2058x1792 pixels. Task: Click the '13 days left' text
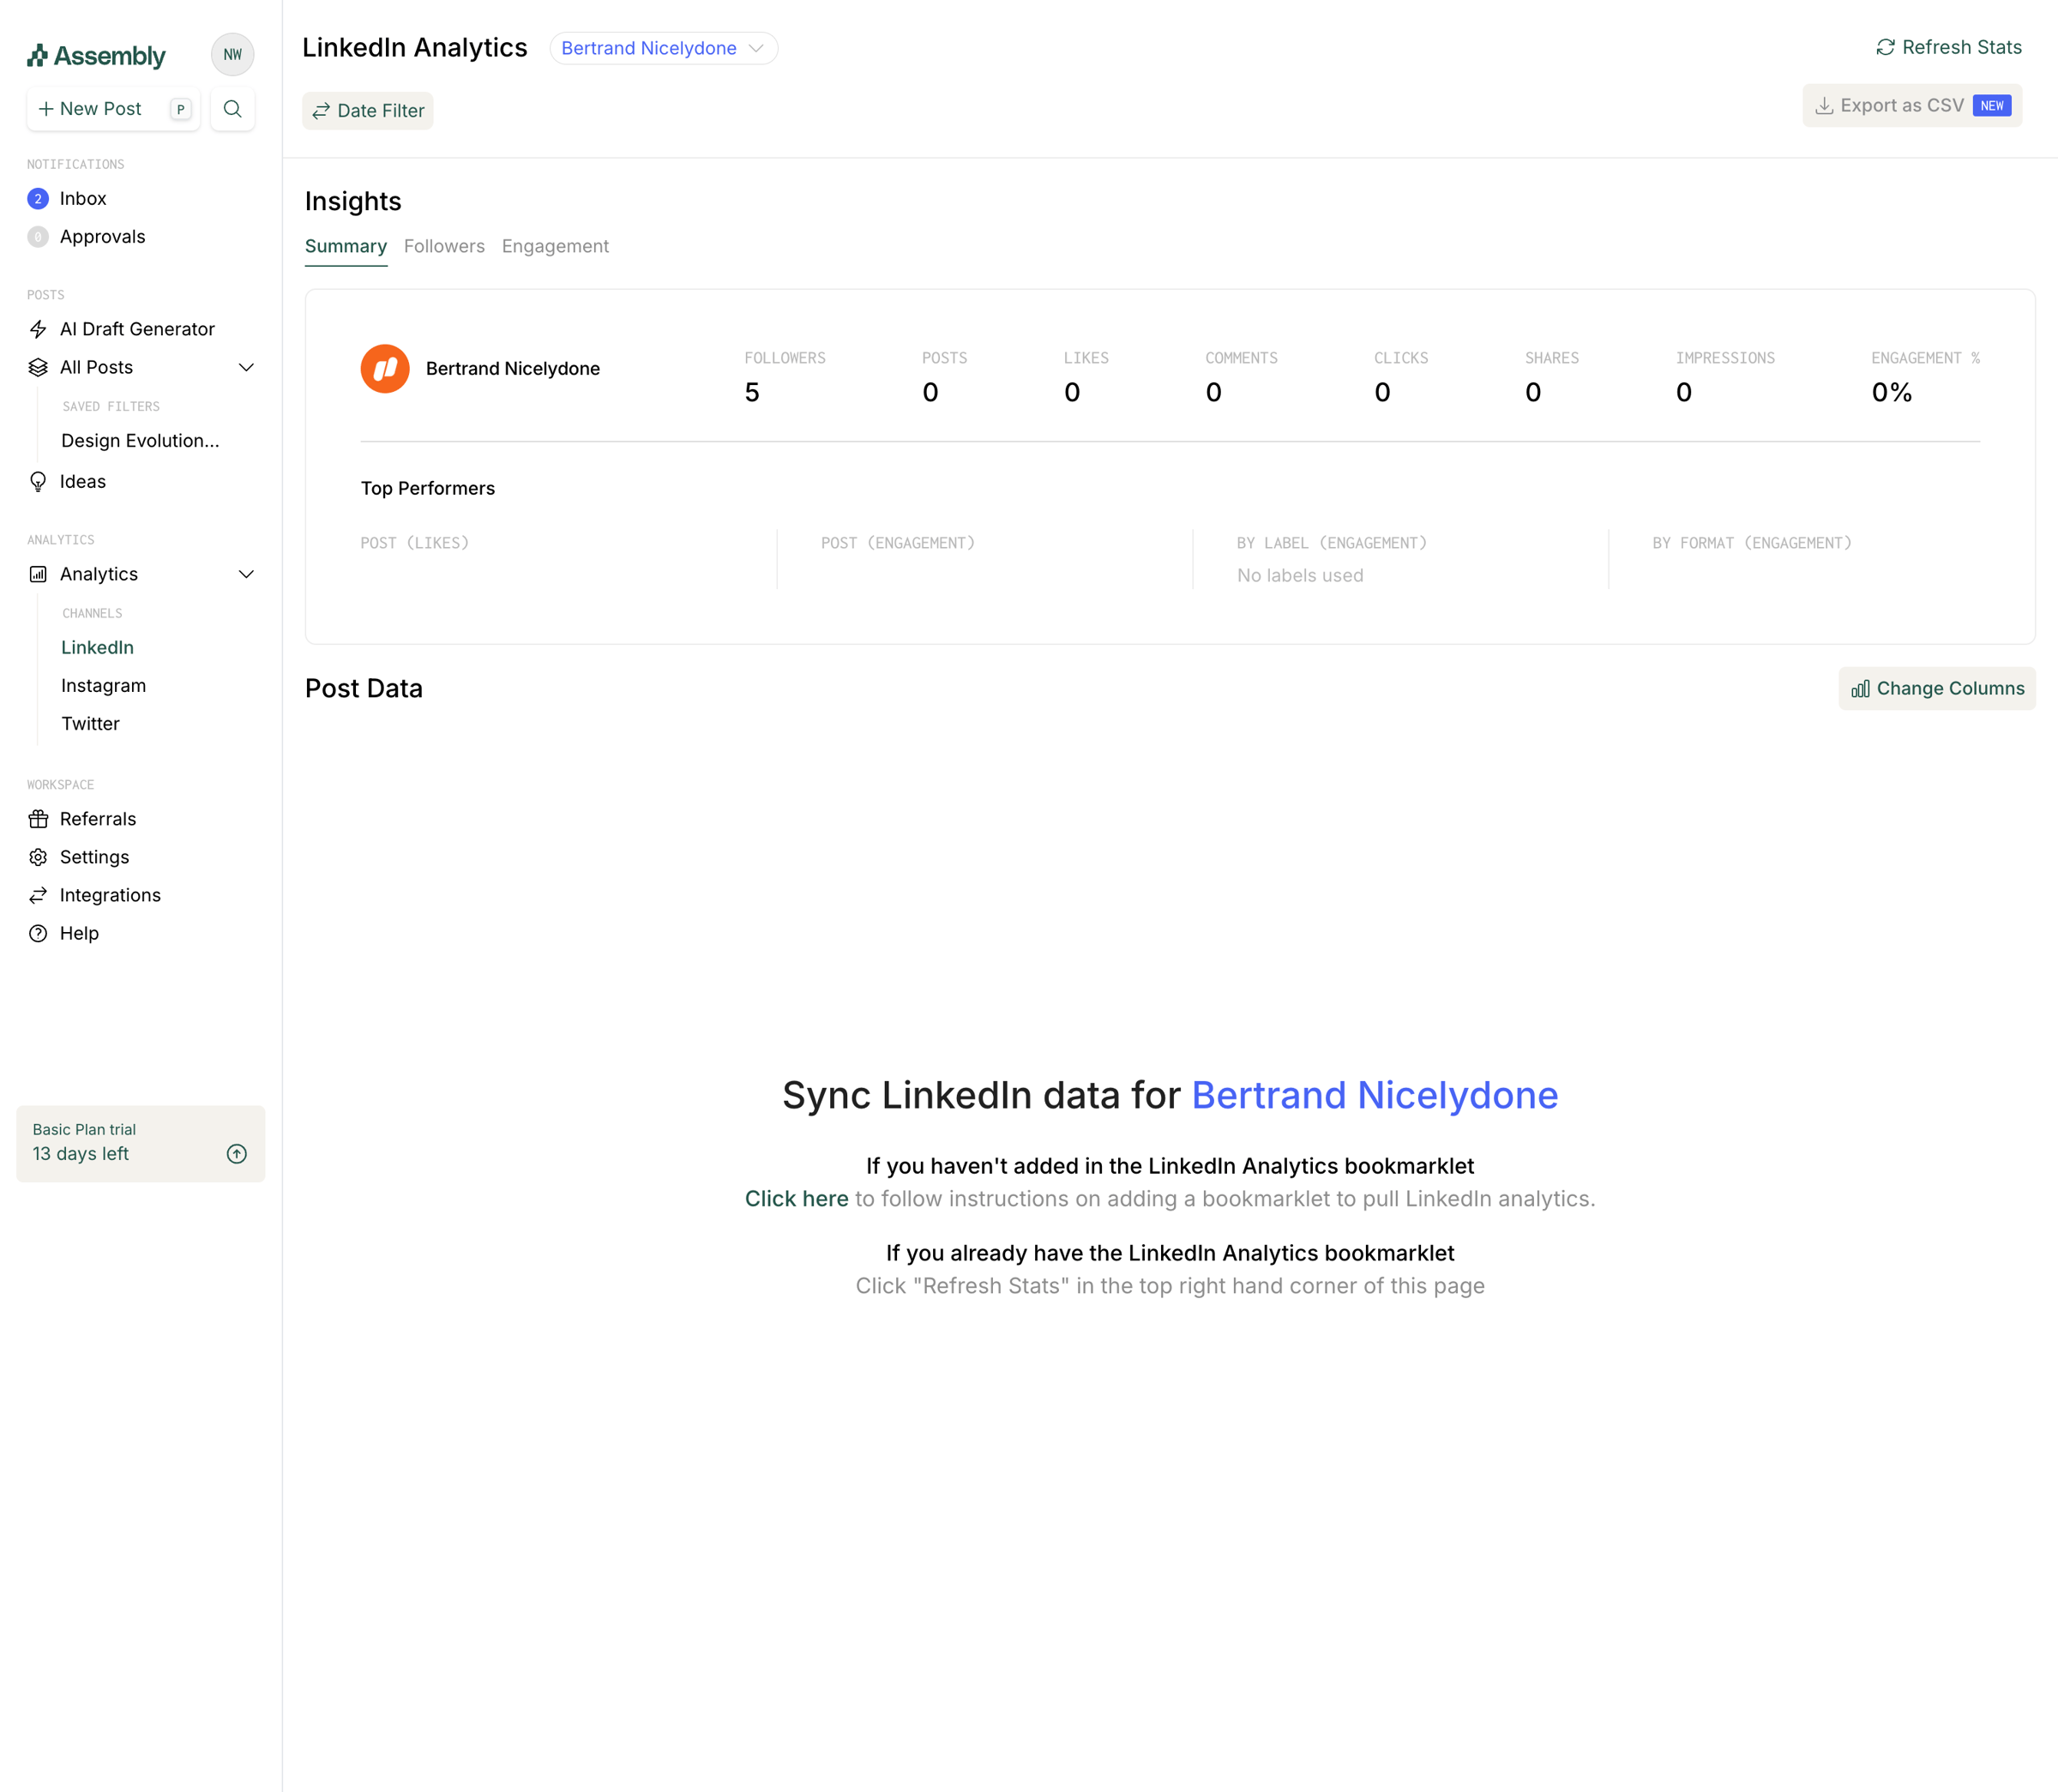coord(81,1154)
